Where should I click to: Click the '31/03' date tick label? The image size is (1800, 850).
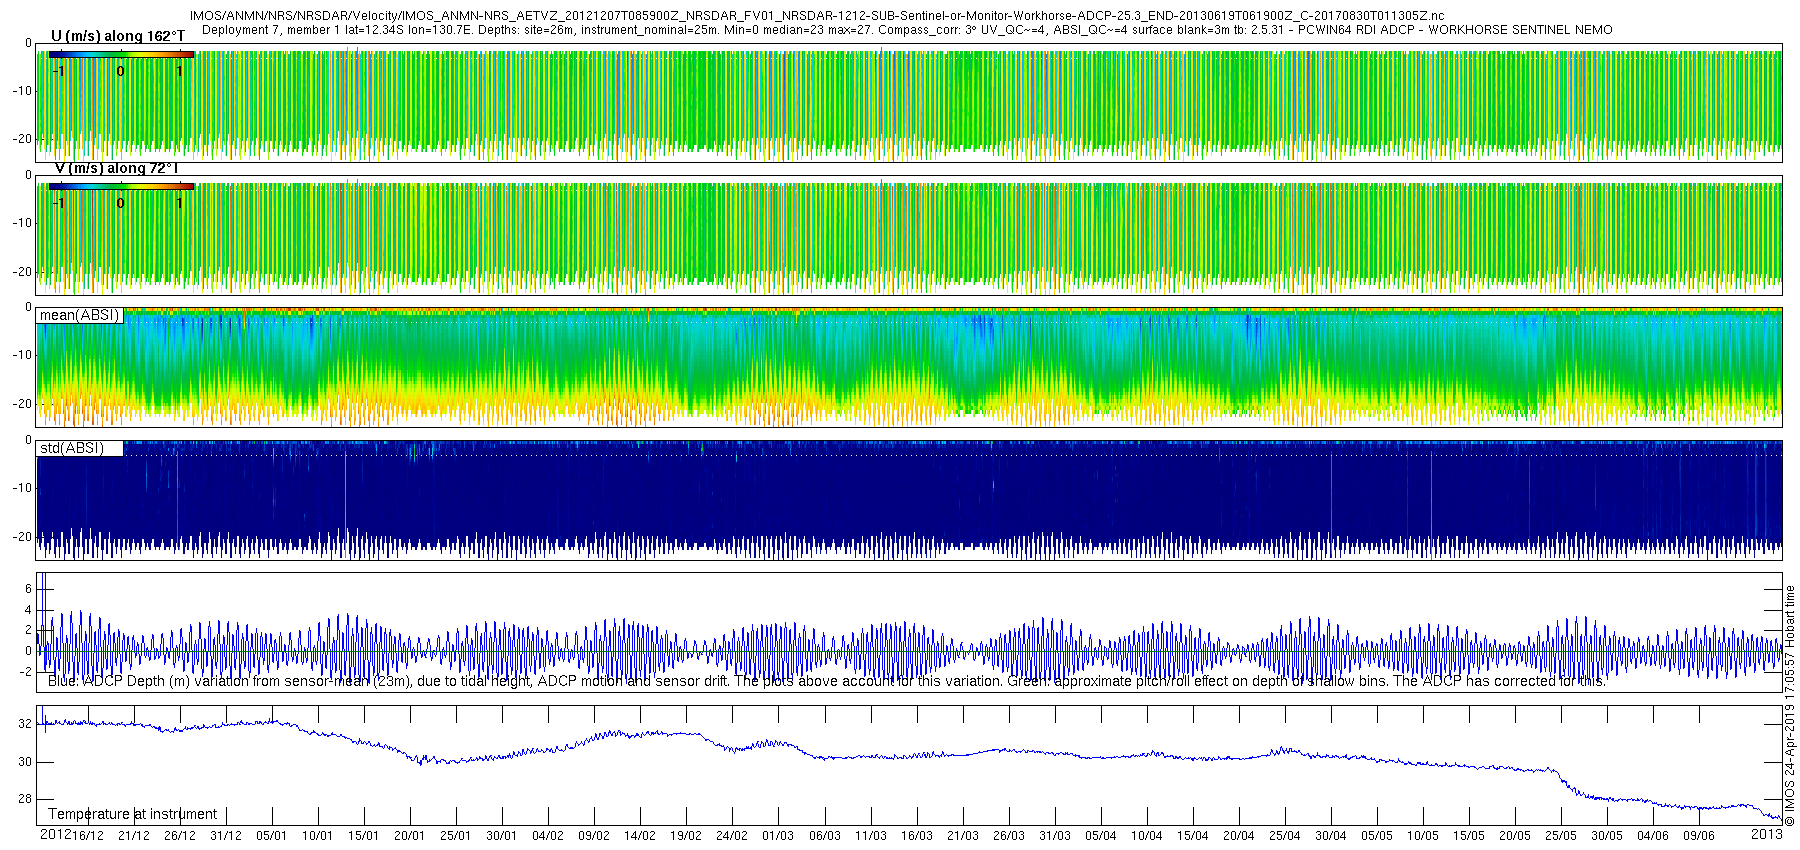point(1055,836)
